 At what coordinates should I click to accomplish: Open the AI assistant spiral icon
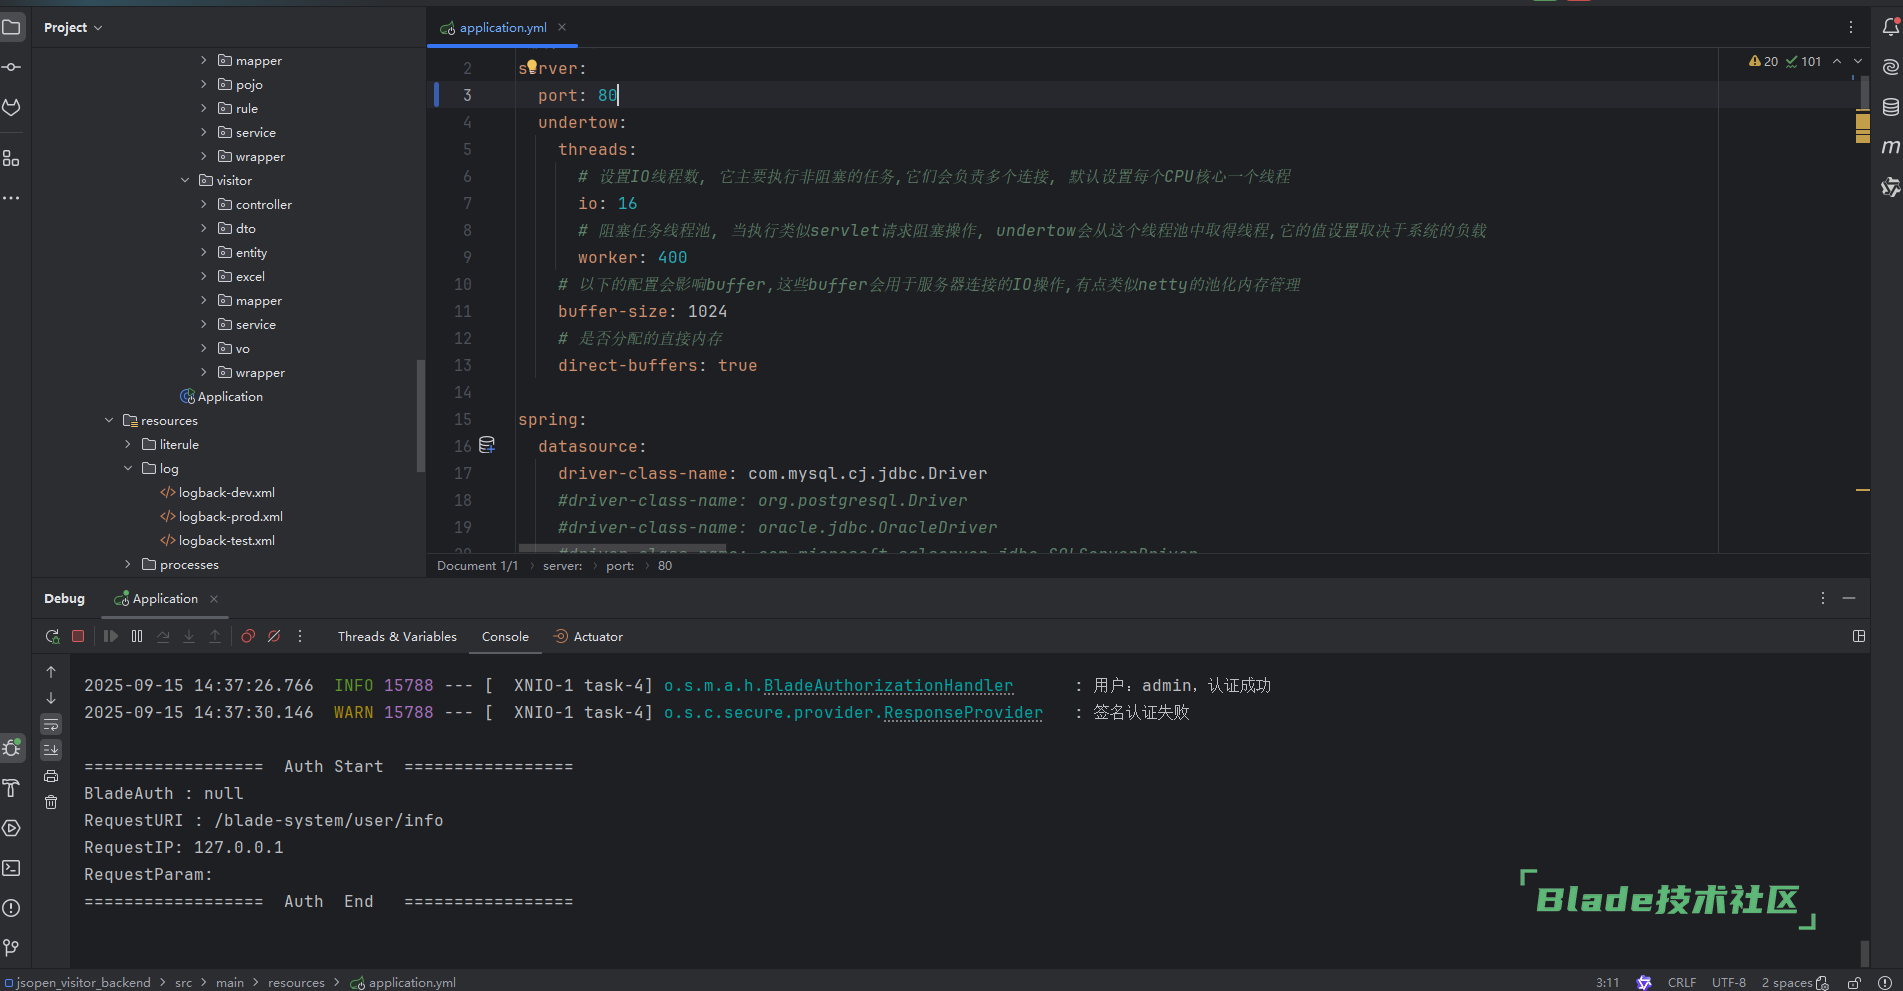(1890, 67)
